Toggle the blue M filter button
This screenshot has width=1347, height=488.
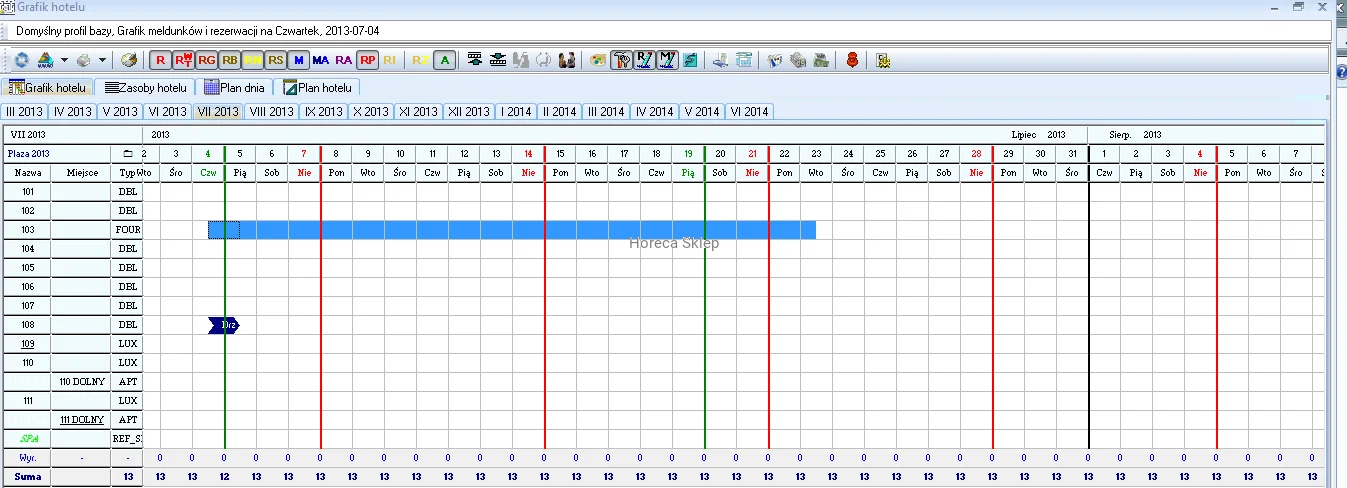pyautogui.click(x=298, y=60)
